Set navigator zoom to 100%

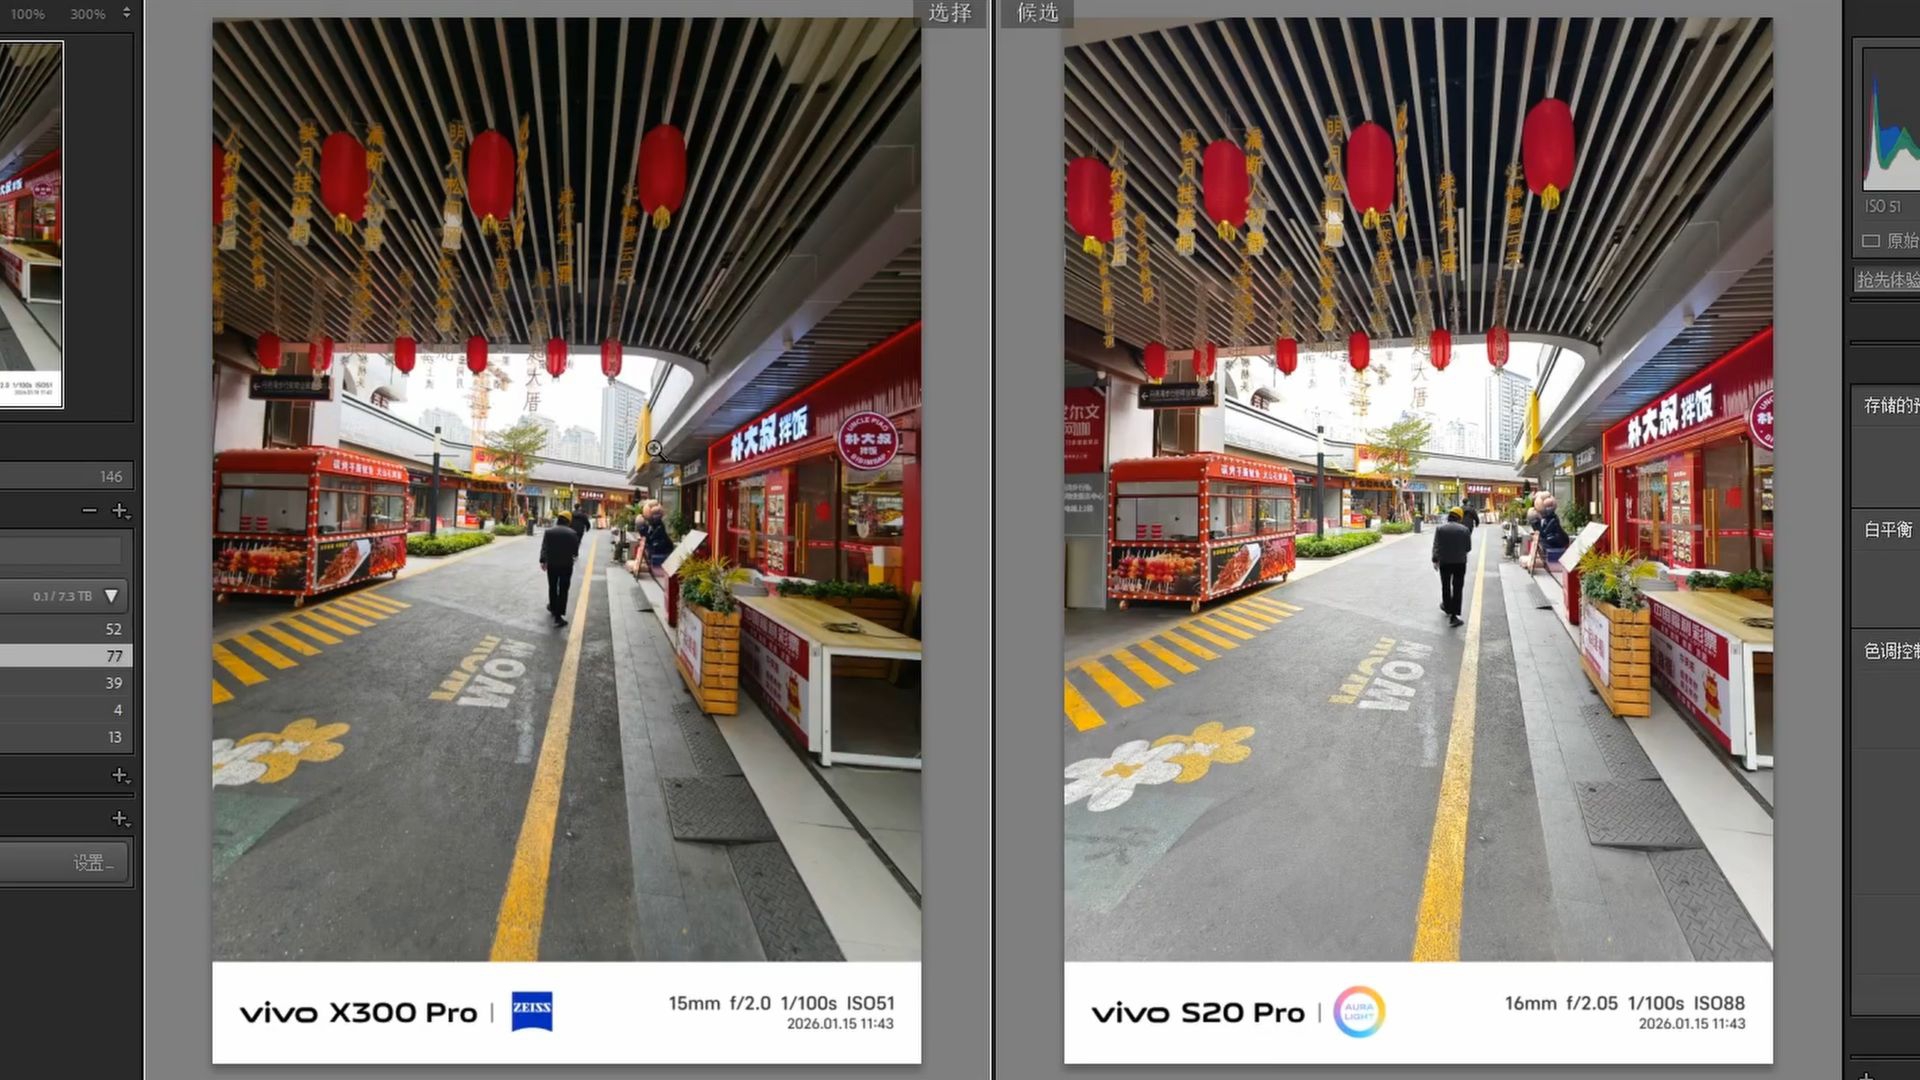coord(27,14)
